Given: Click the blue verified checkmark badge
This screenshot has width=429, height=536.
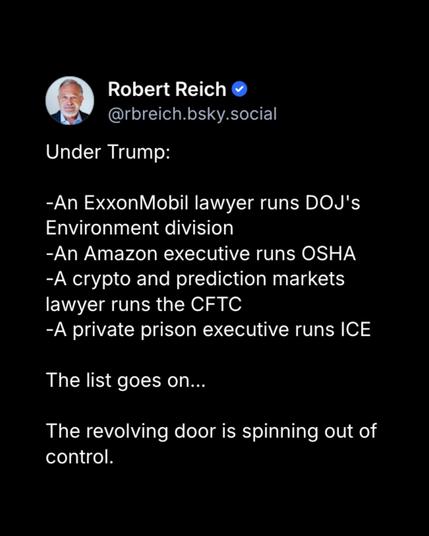Looking at the screenshot, I should pyautogui.click(x=240, y=89).
